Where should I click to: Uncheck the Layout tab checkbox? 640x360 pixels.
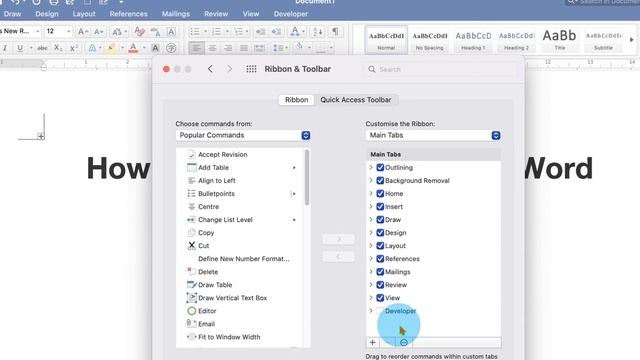[380, 246]
